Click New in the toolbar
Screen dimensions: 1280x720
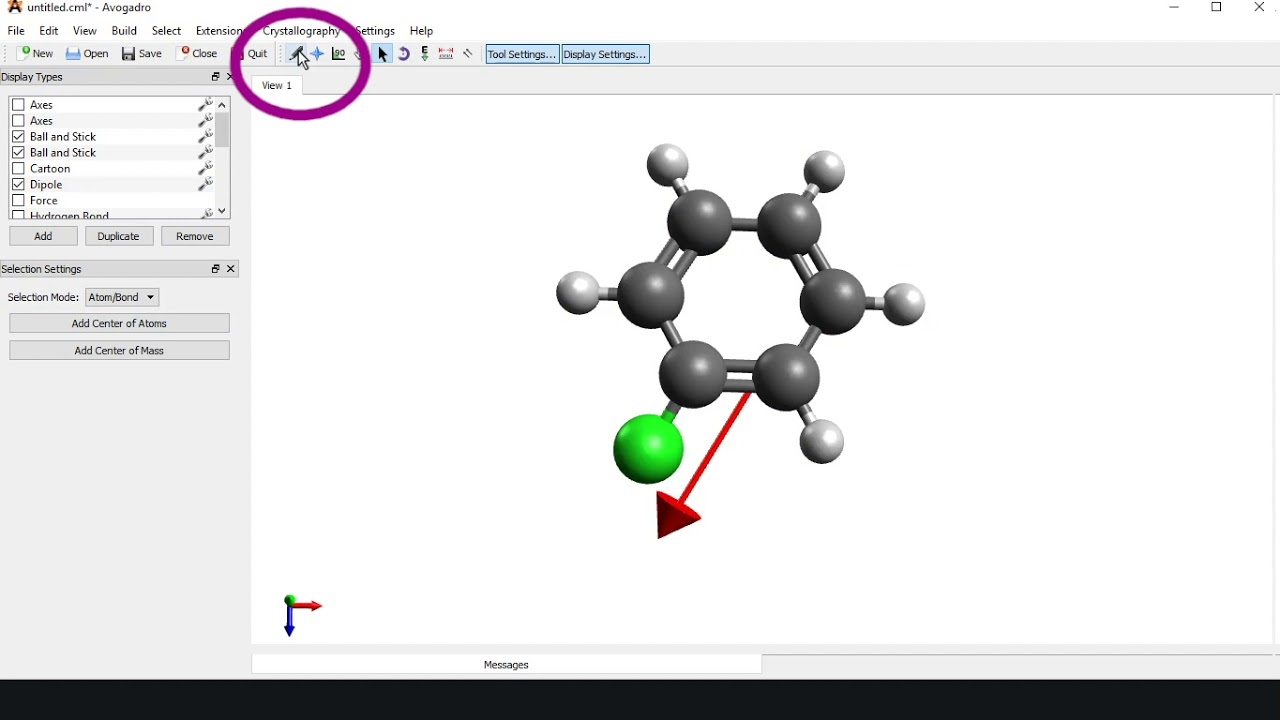pos(36,54)
